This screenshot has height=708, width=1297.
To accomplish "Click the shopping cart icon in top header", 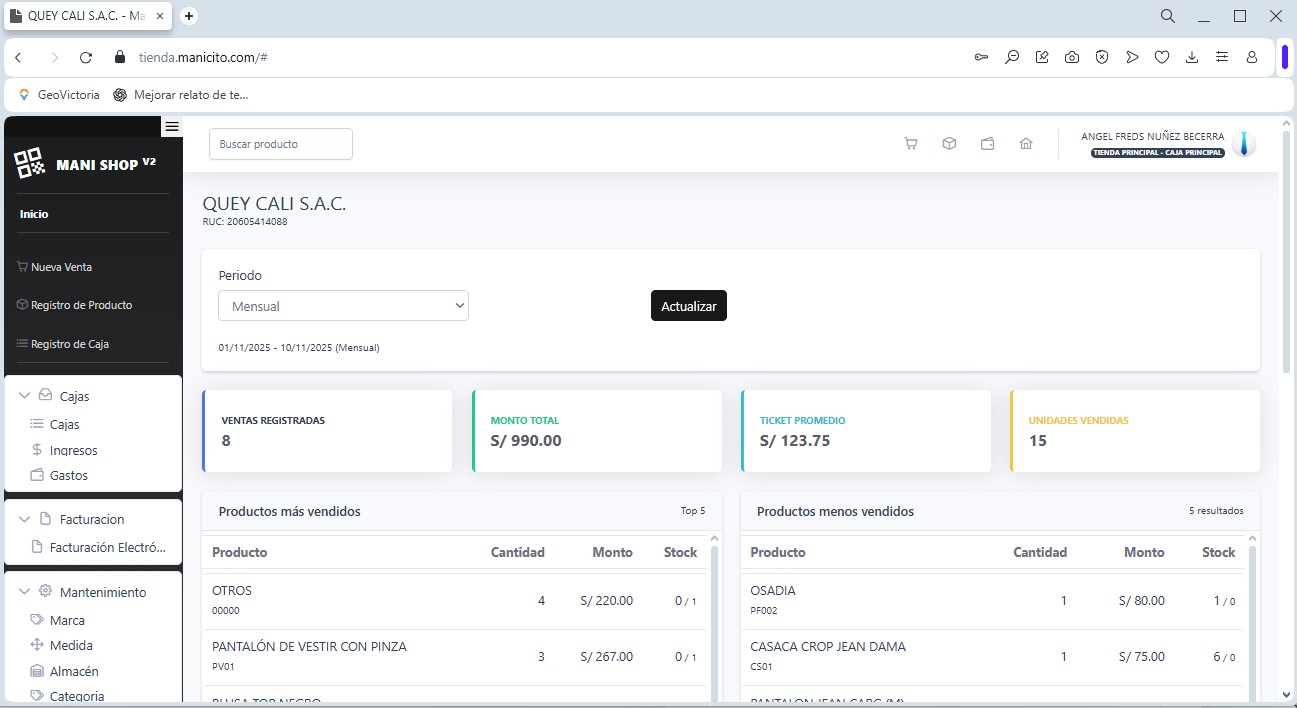I will point(910,144).
